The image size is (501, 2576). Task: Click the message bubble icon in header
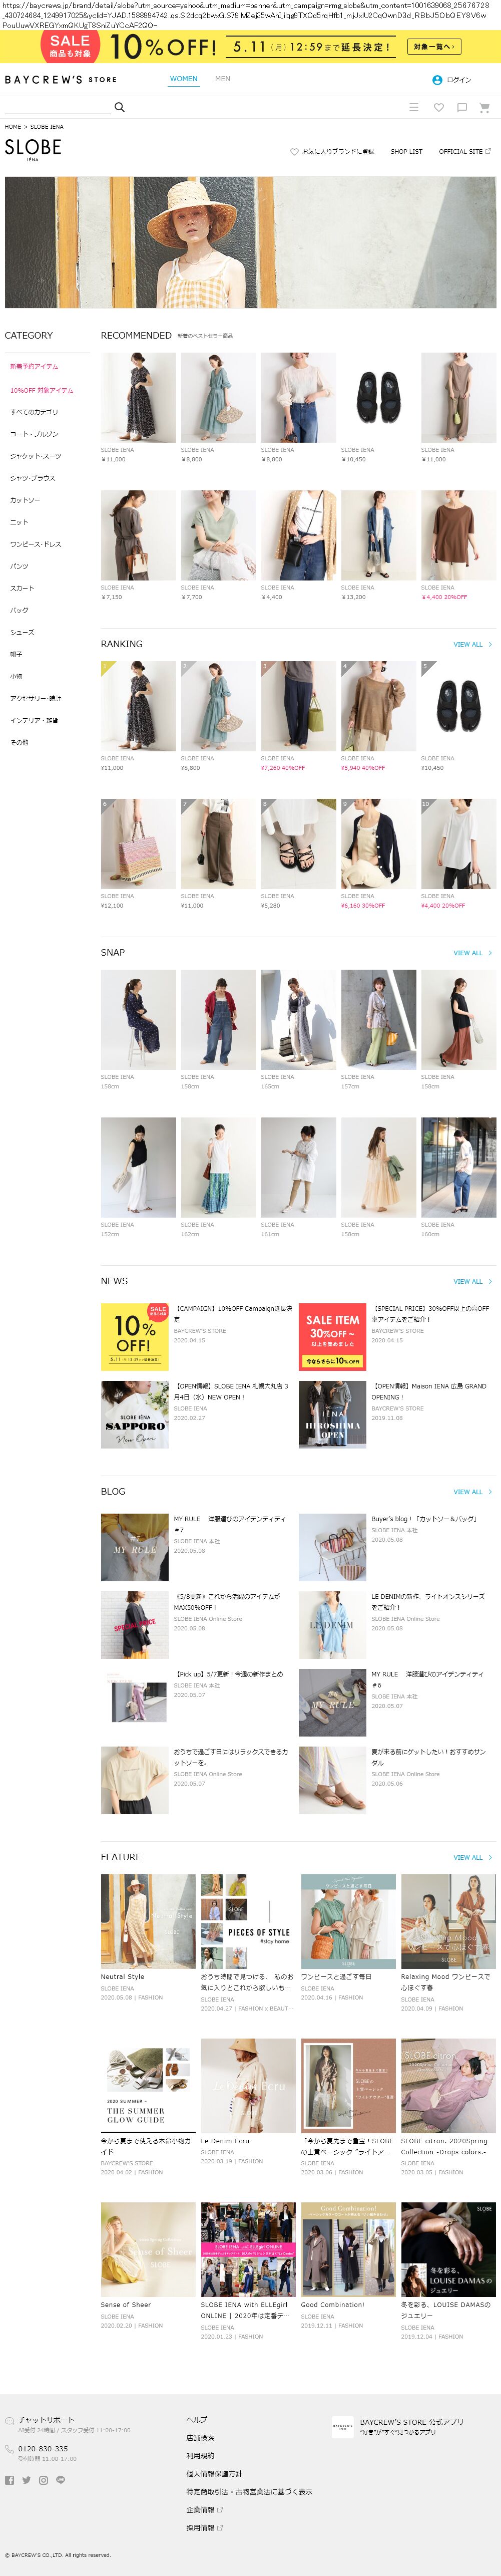tap(461, 107)
